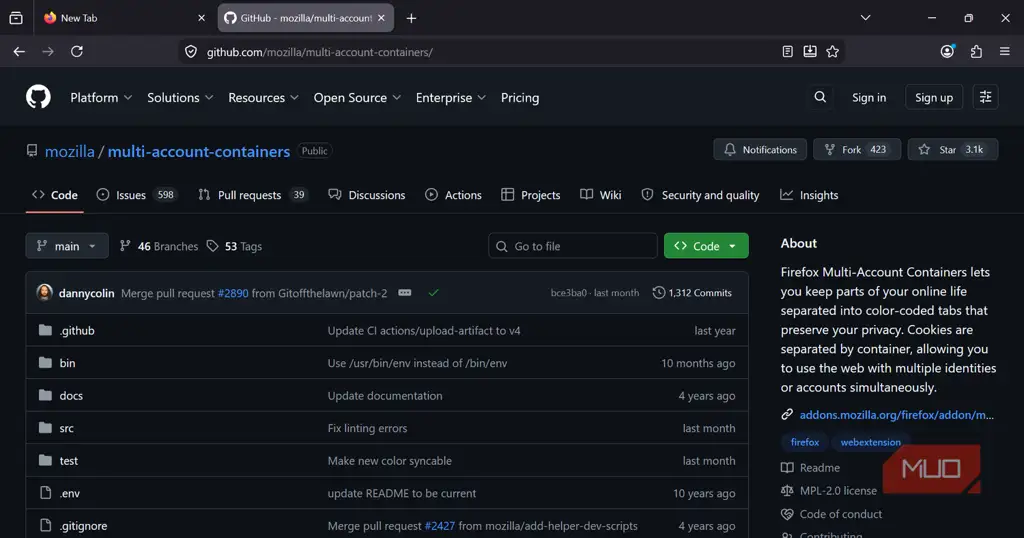The width and height of the screenshot is (1024, 538).
Task: Open the GitHub logo home link
Action: coord(38,97)
